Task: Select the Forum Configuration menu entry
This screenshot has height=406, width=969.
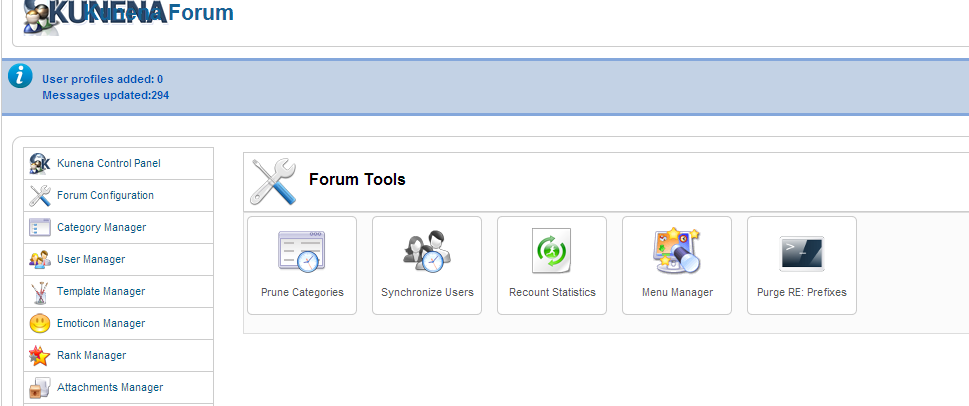Action: coord(105,195)
